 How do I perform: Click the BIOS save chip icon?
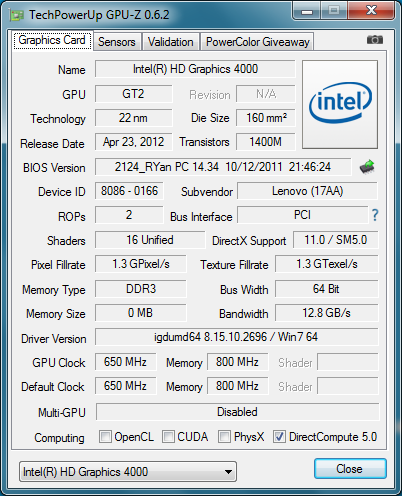coord(367,167)
